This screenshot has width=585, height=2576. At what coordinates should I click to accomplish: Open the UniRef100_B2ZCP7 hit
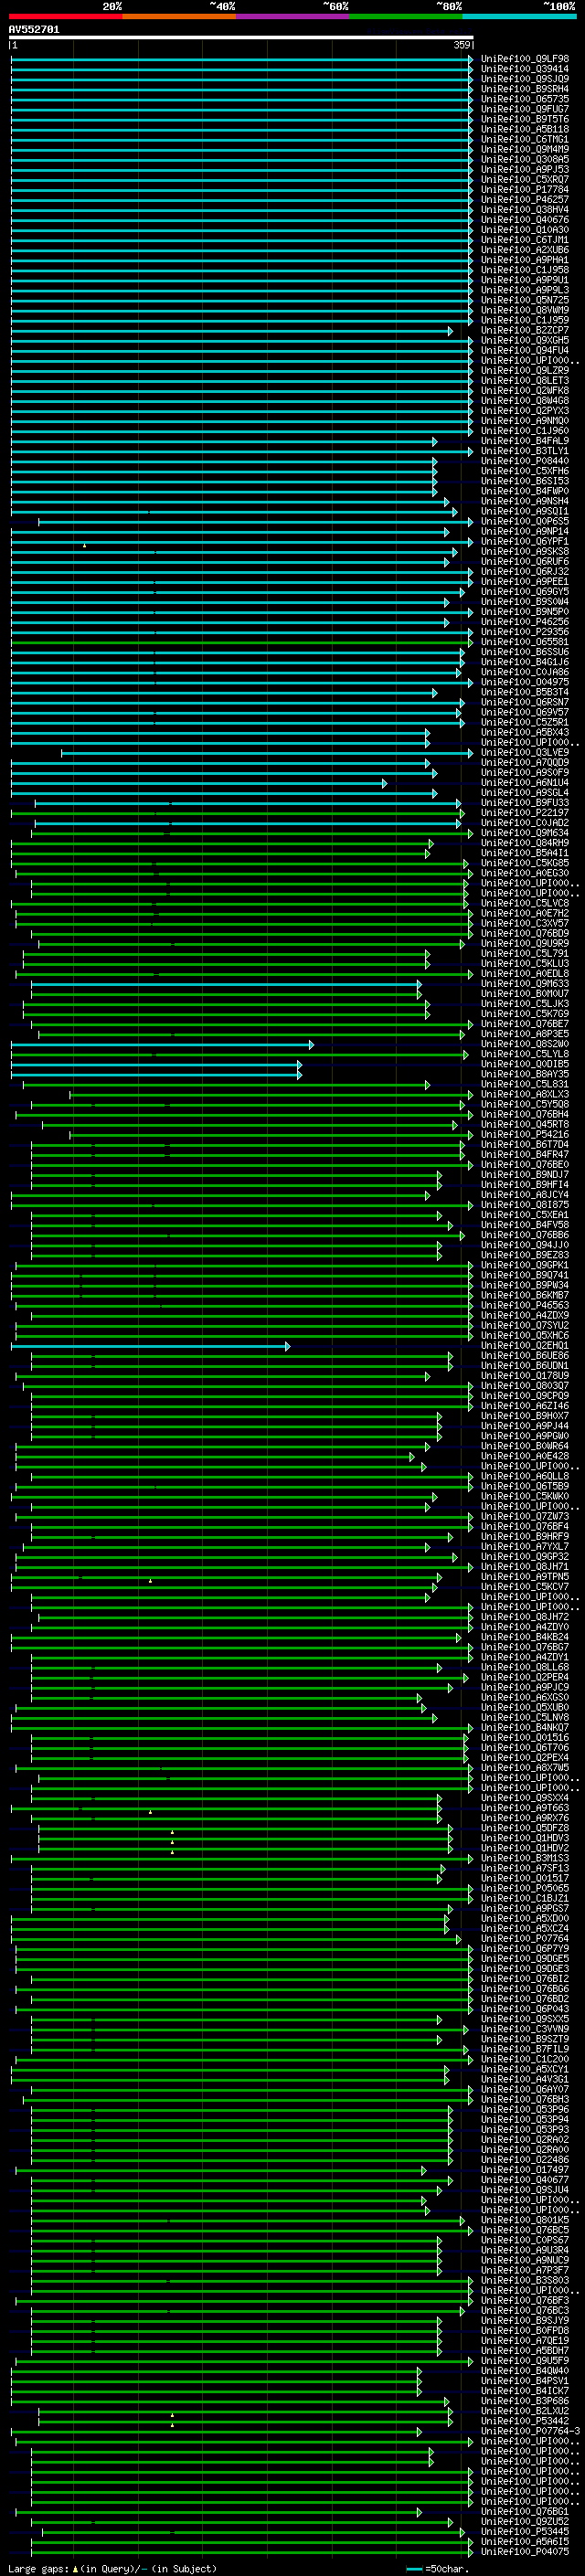click(525, 331)
